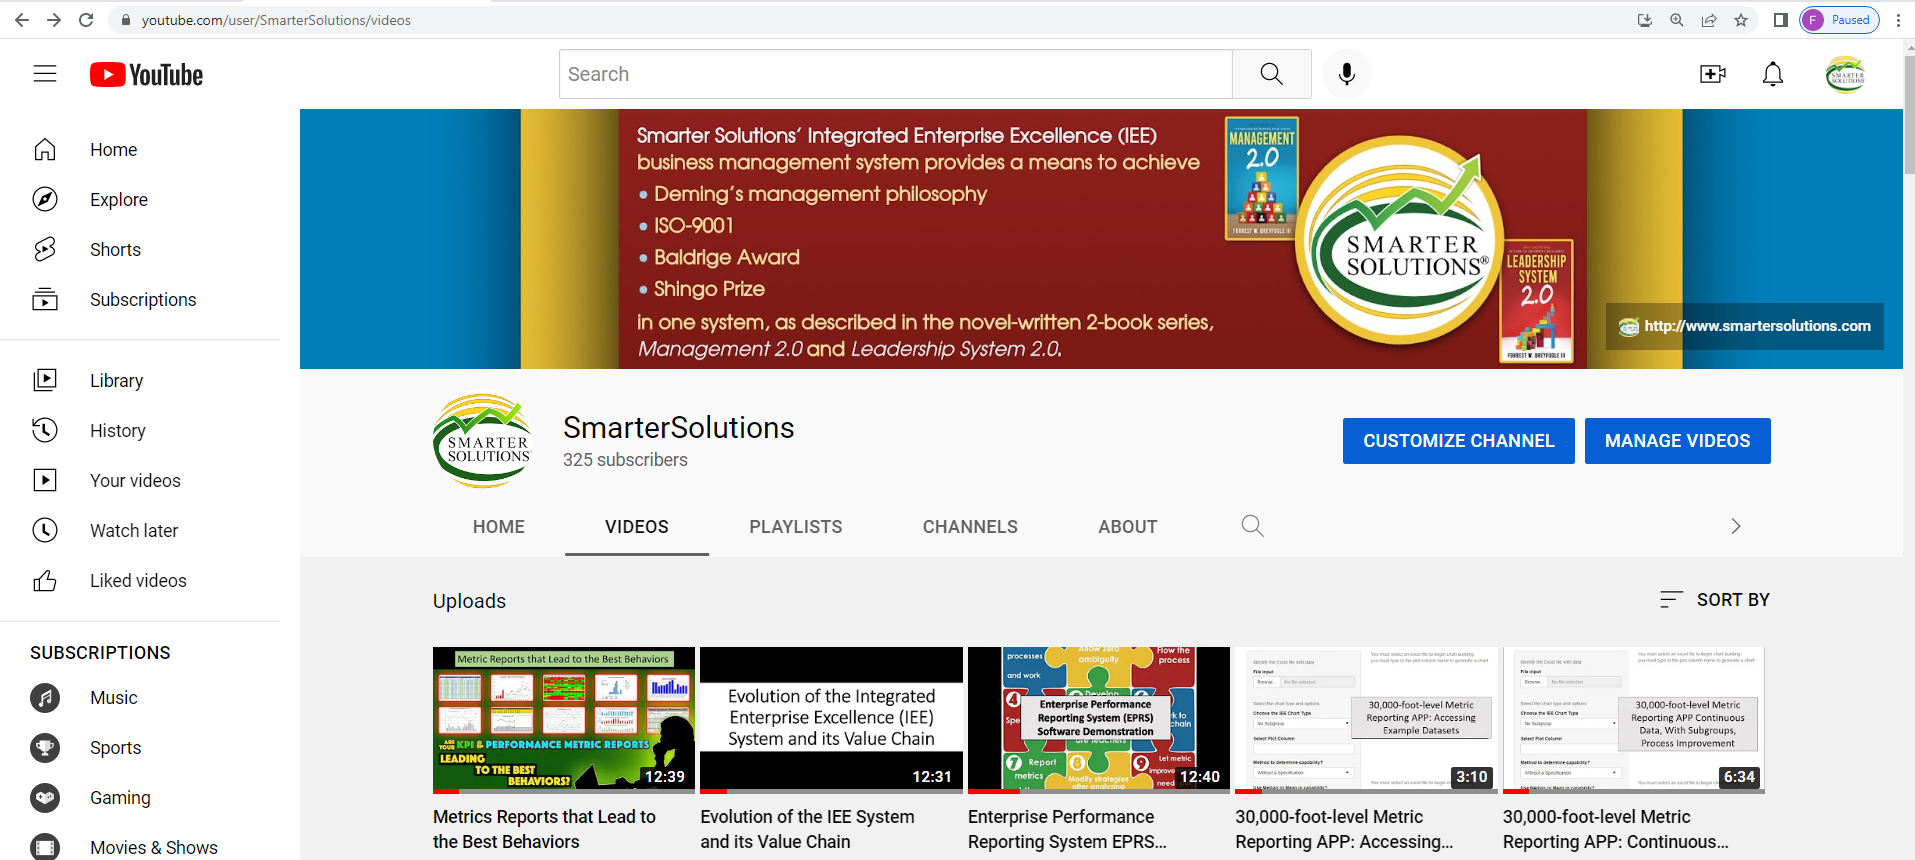Click the search magnifier button

1271,74
